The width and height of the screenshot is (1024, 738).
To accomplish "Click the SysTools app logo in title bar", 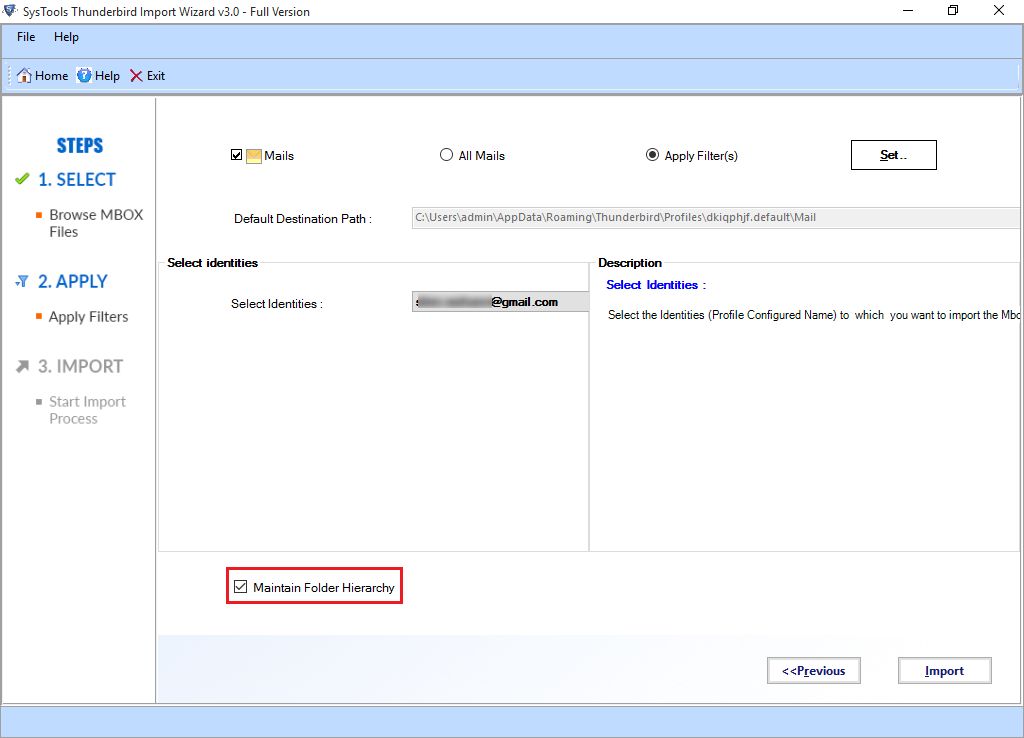I will [x=10, y=10].
